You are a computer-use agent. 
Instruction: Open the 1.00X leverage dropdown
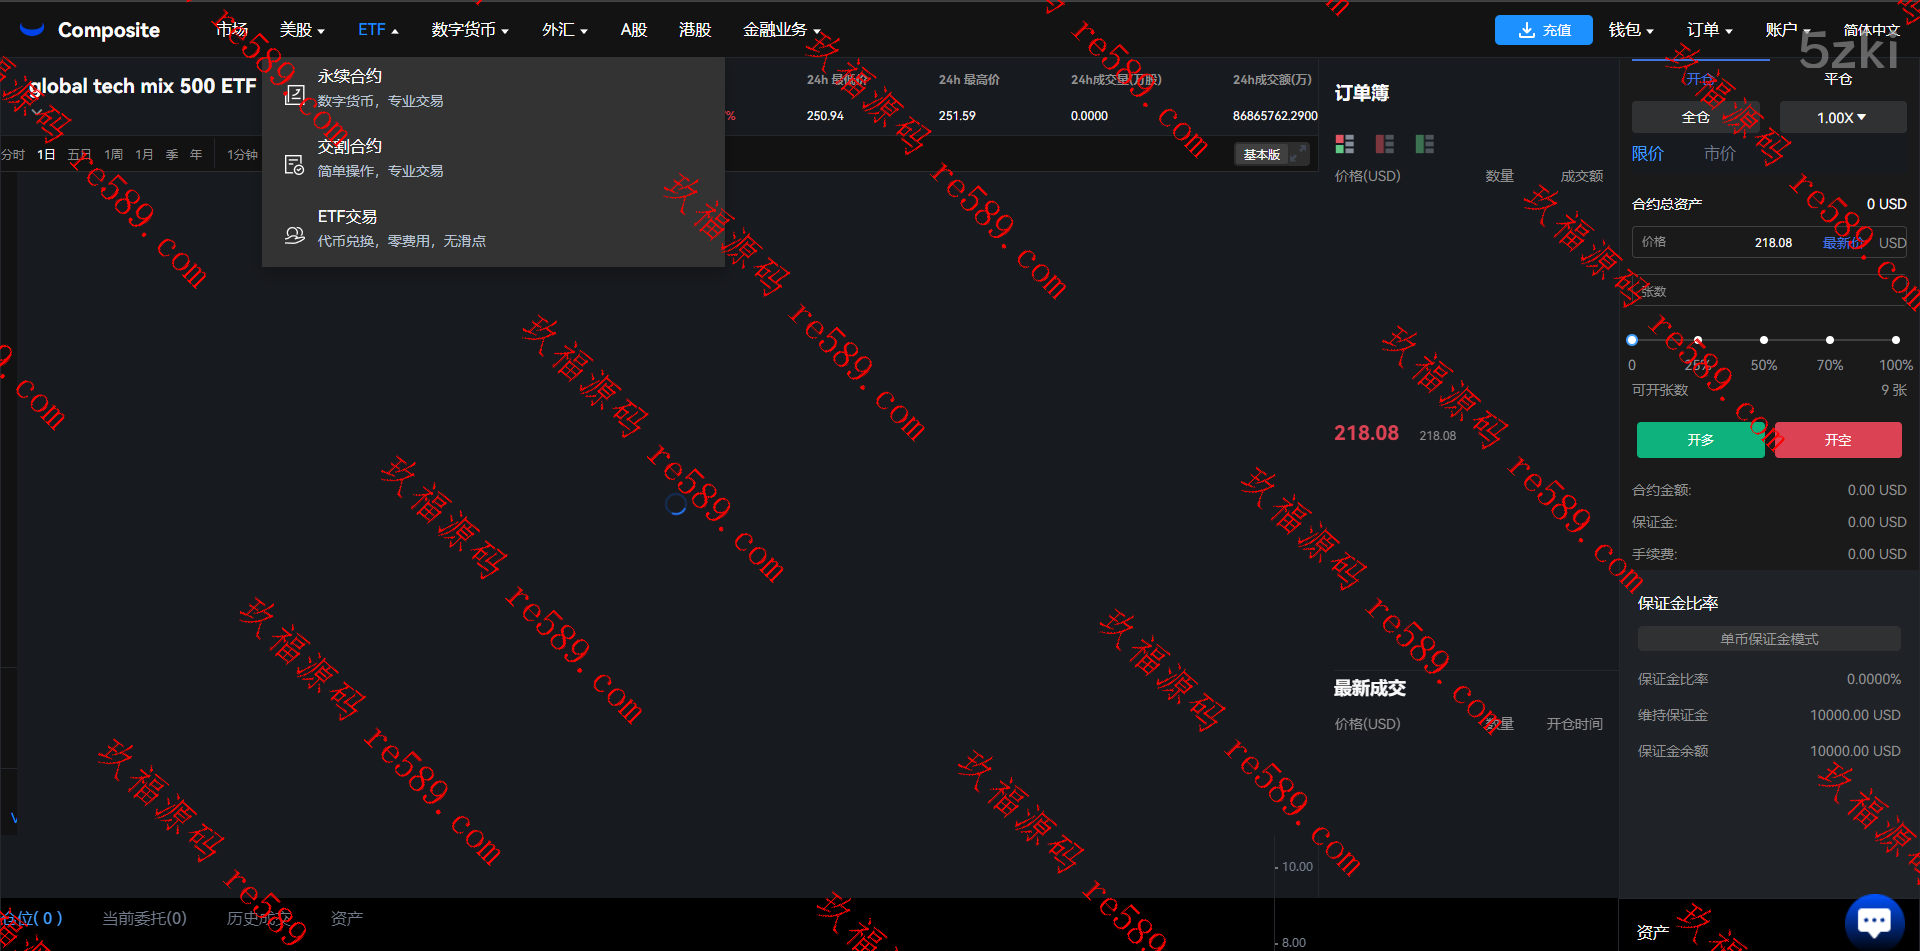(x=1841, y=117)
